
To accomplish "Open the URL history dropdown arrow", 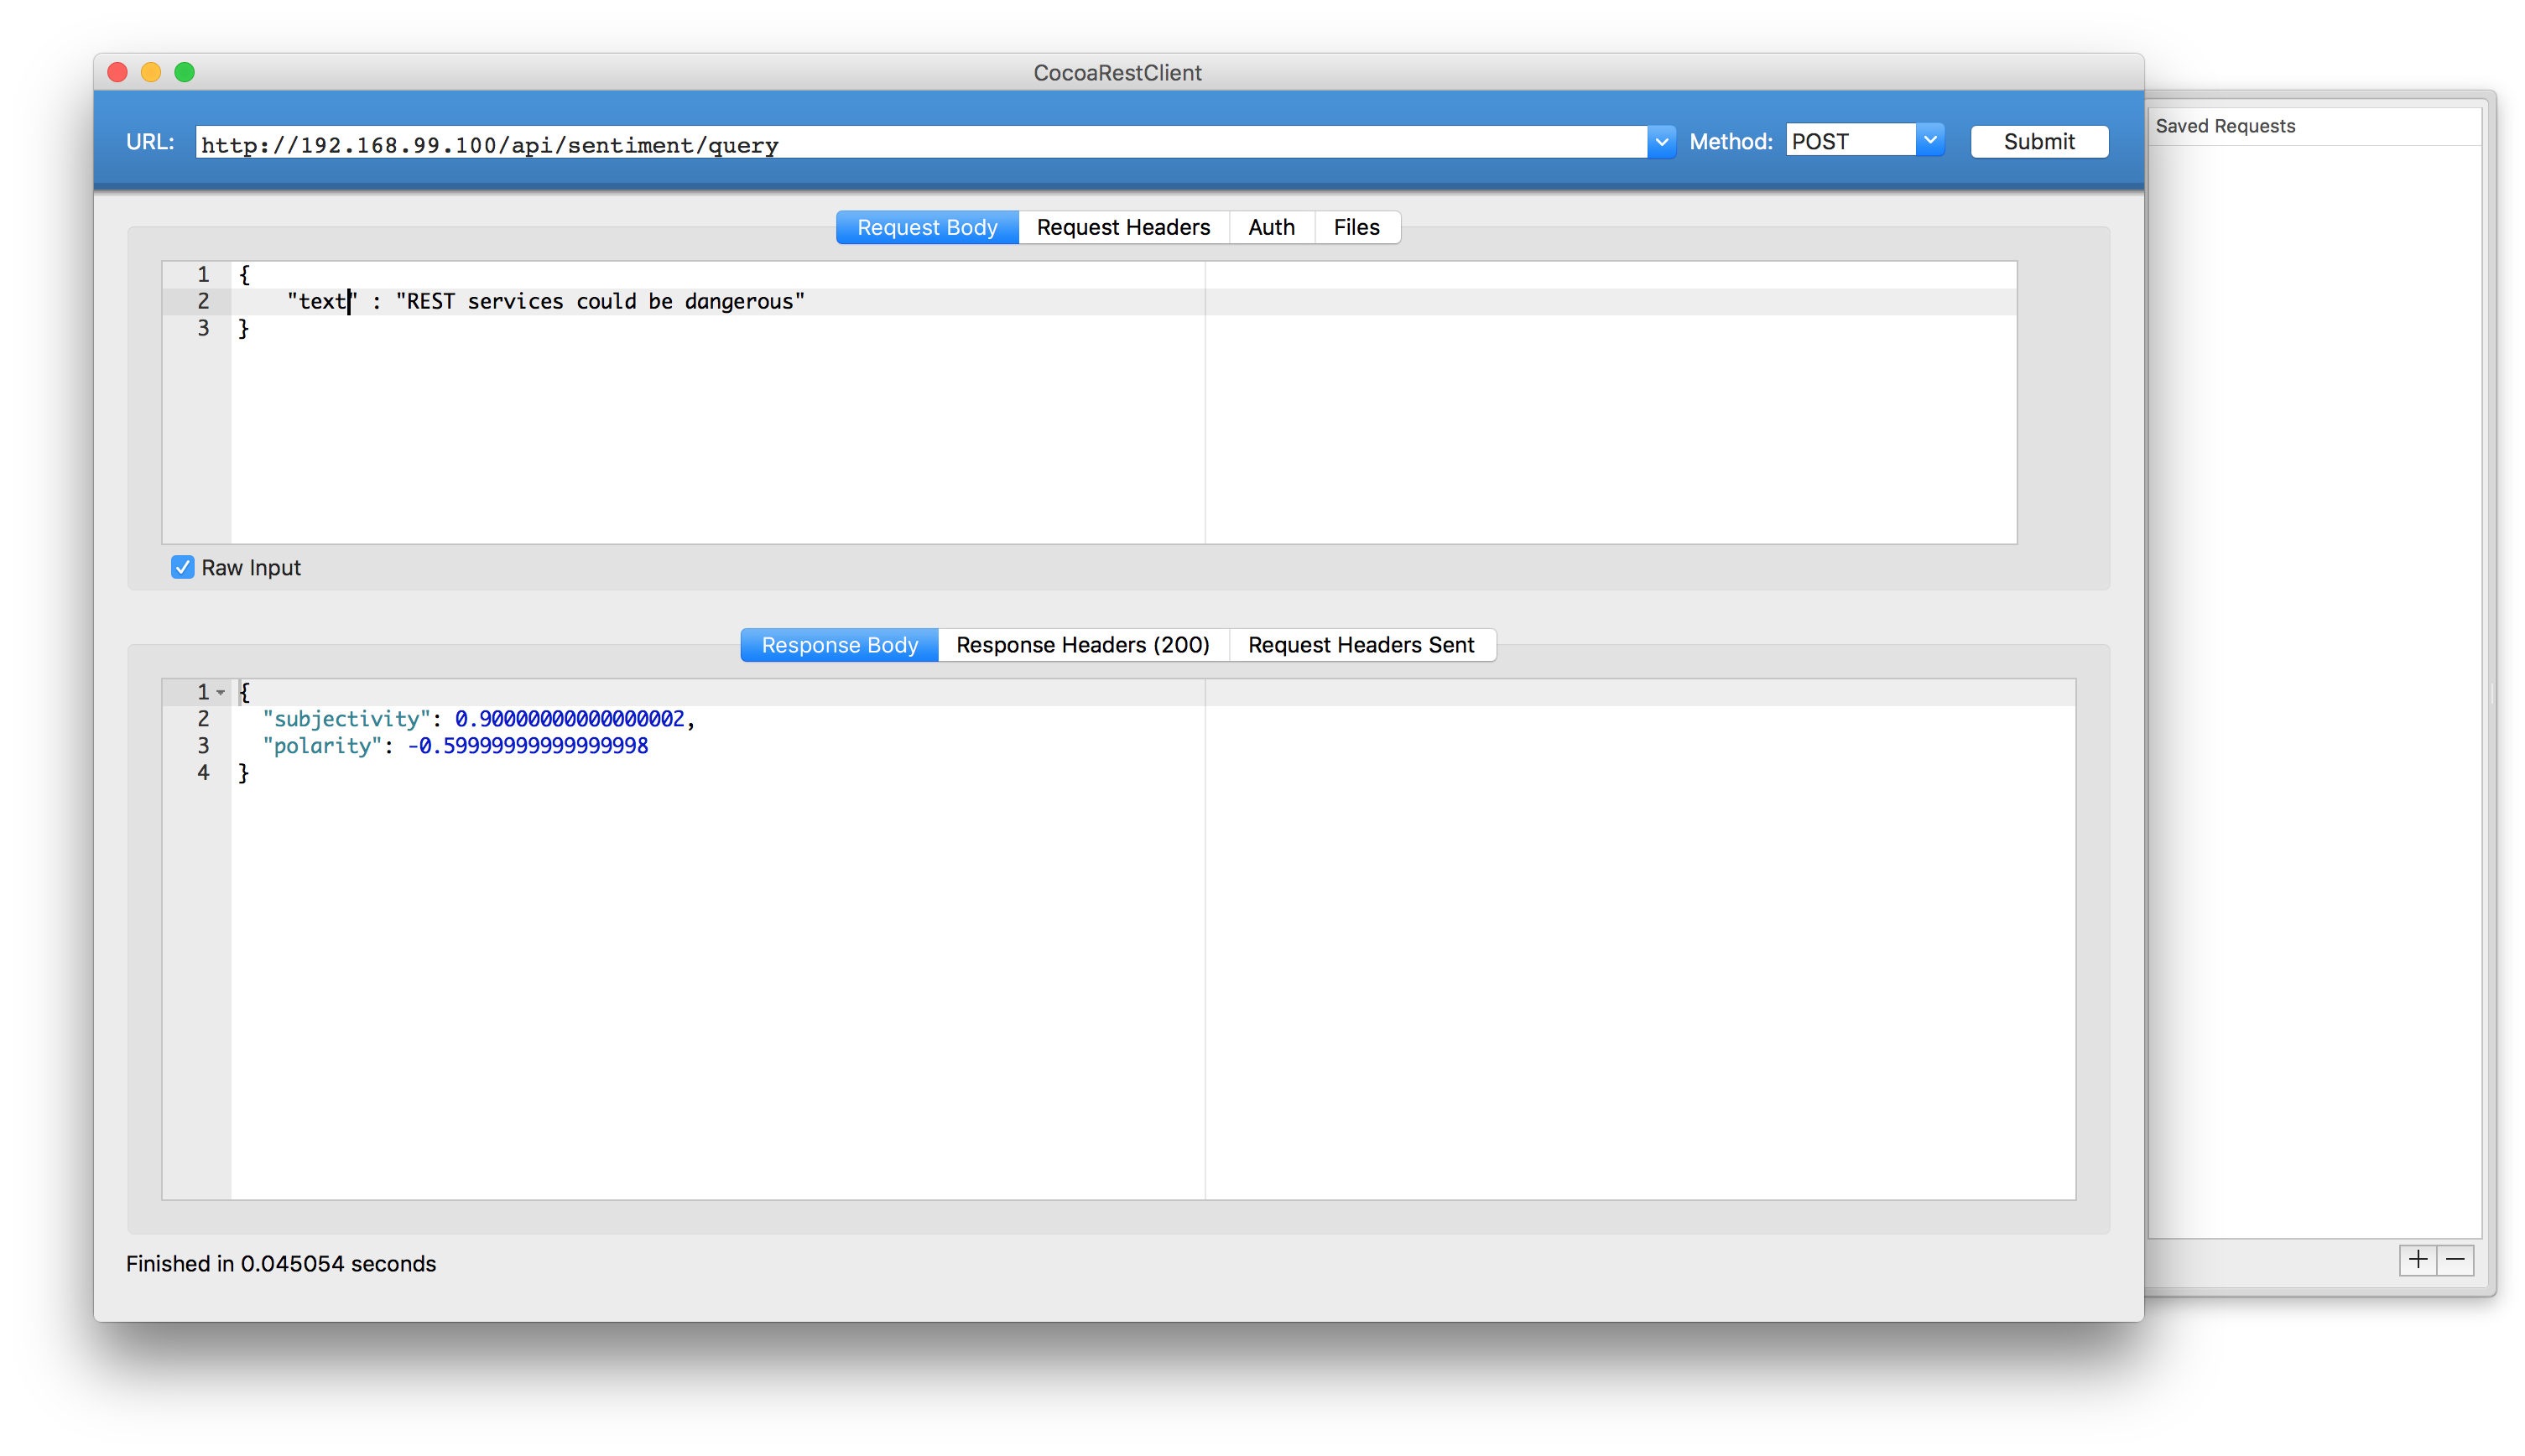I will tap(1660, 142).
